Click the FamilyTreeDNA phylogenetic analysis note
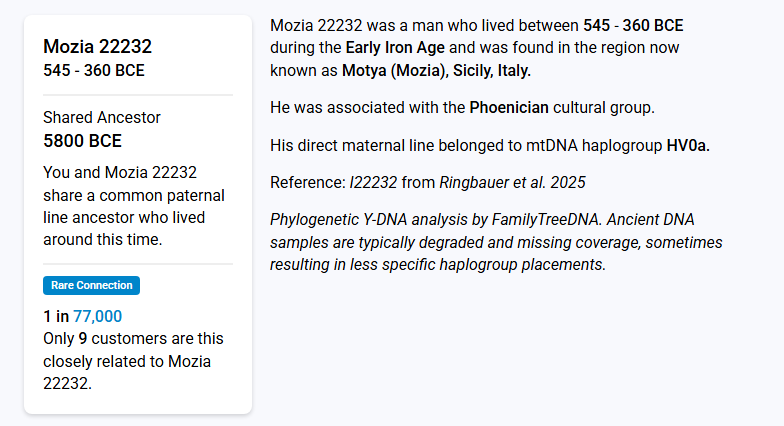This screenshot has width=784, height=426. click(x=496, y=242)
